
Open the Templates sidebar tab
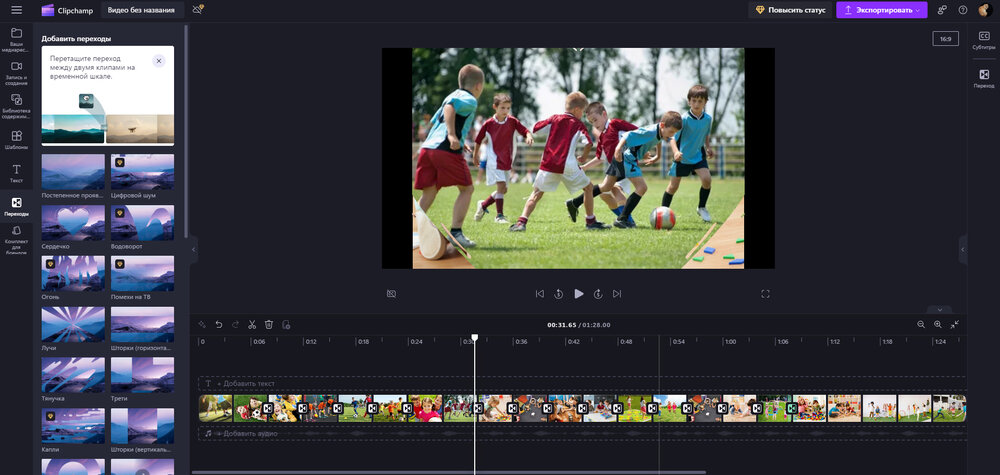coord(17,140)
